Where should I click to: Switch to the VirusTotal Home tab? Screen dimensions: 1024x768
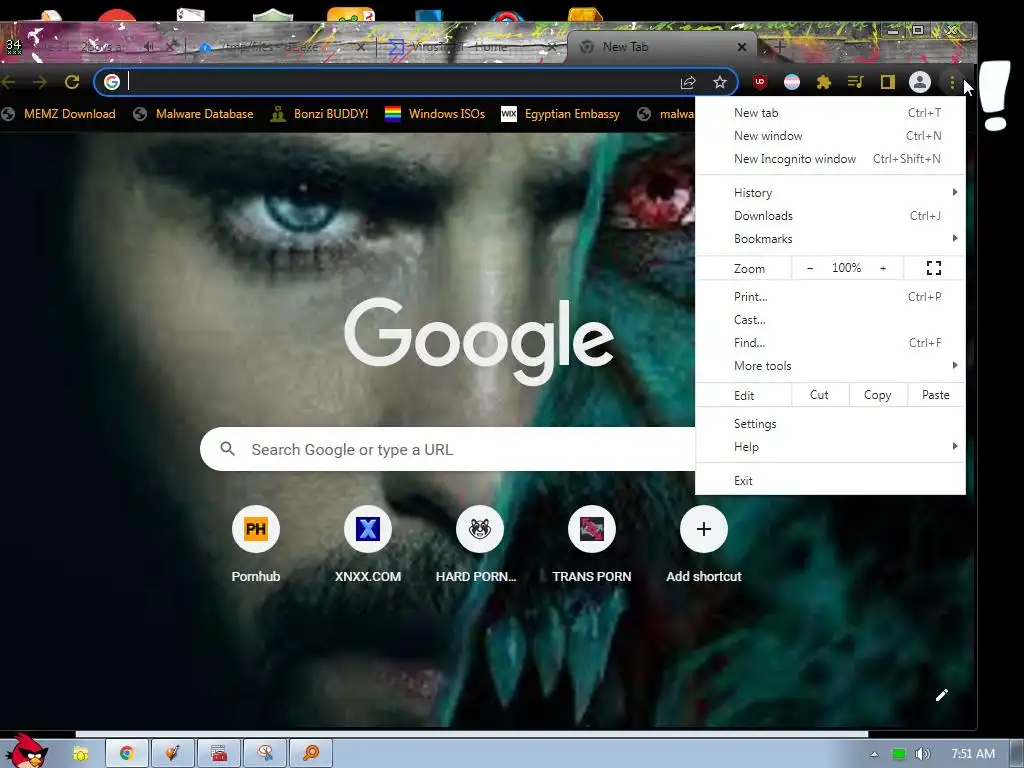(460, 47)
